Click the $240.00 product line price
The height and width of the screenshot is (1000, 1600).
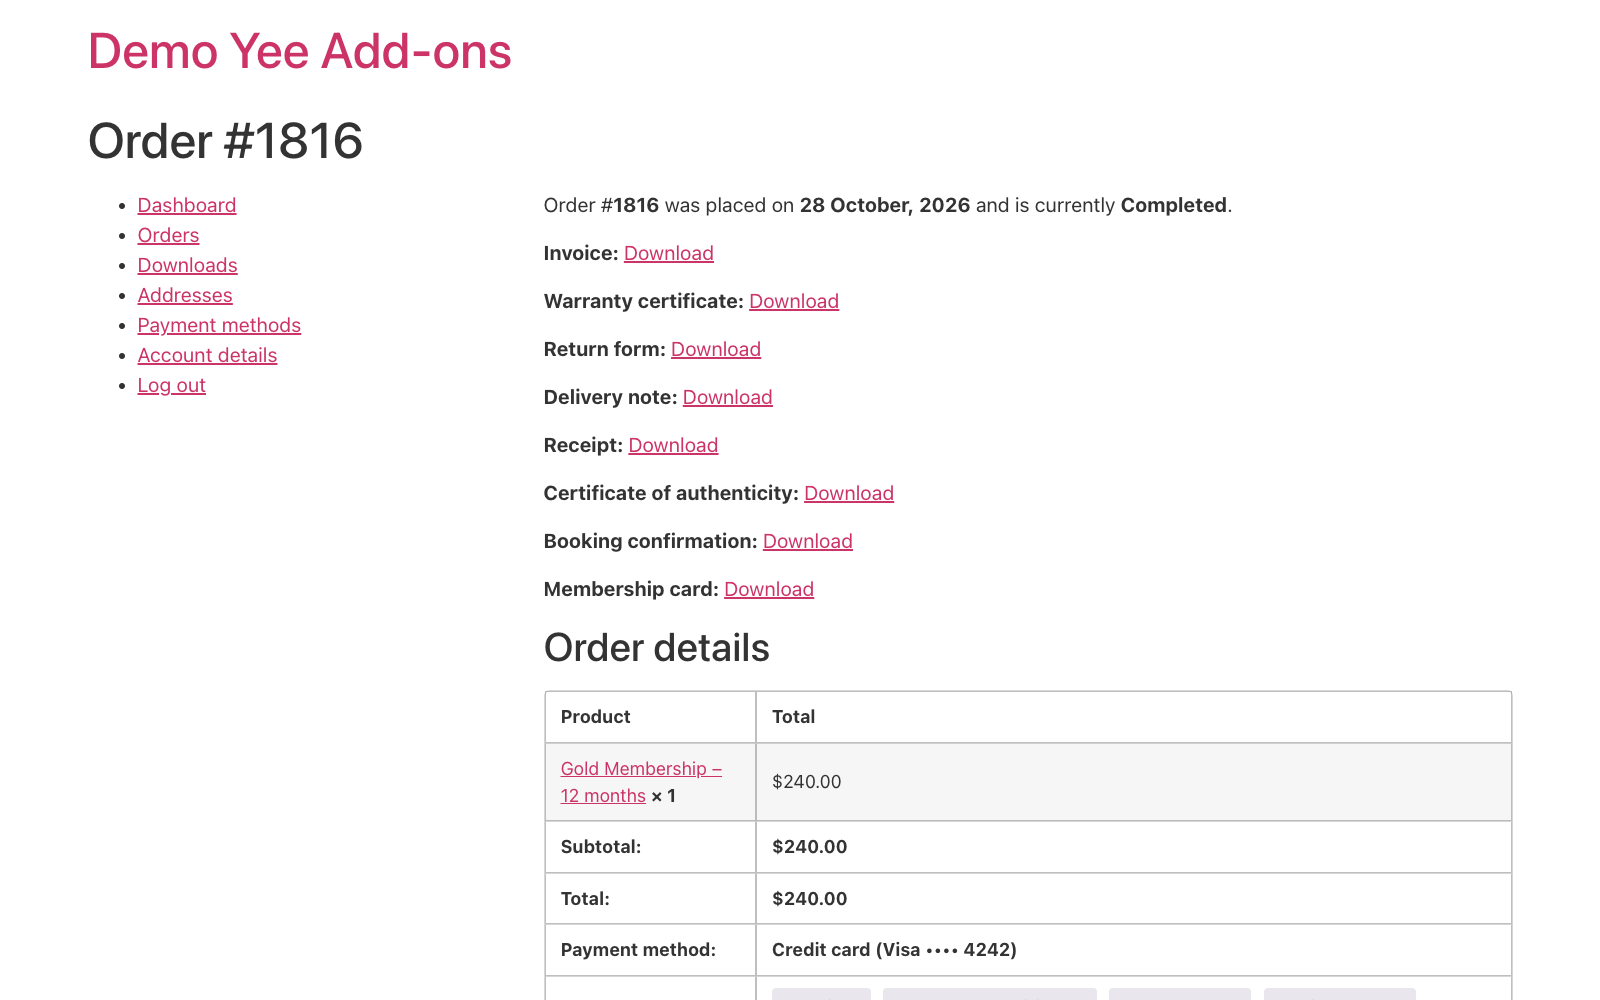point(807,782)
